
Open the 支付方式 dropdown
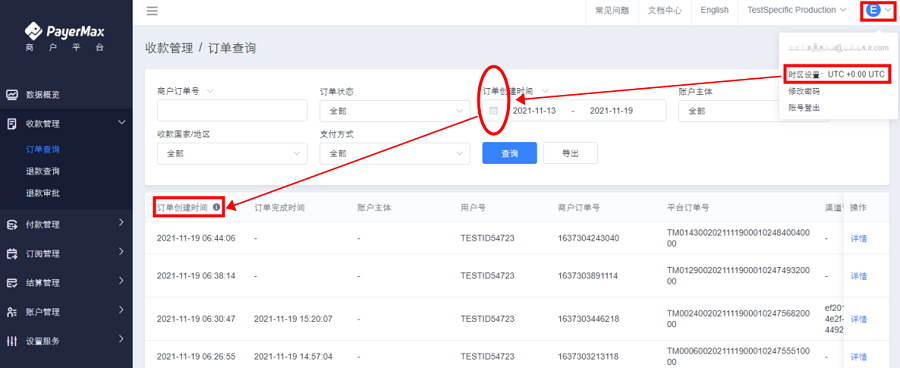point(394,153)
